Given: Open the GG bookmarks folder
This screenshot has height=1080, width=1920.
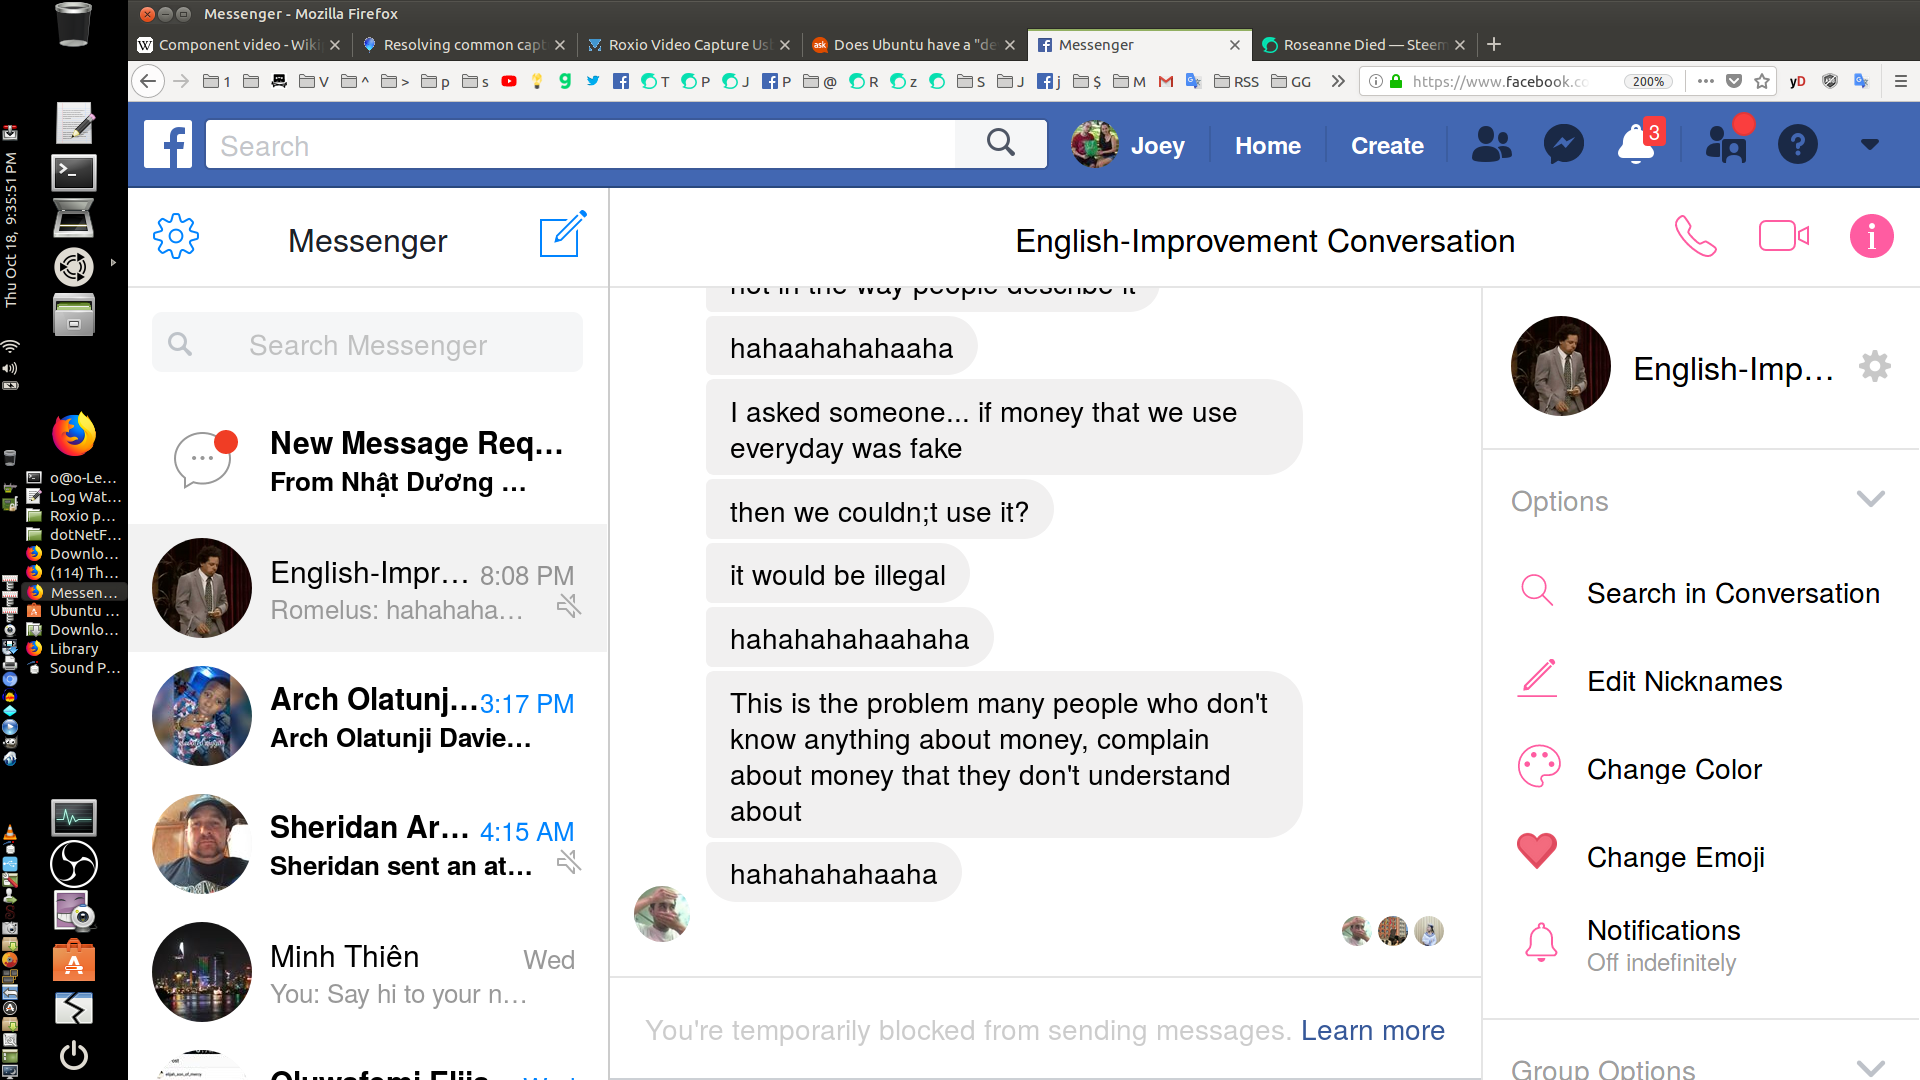Looking at the screenshot, I should (x=1291, y=81).
